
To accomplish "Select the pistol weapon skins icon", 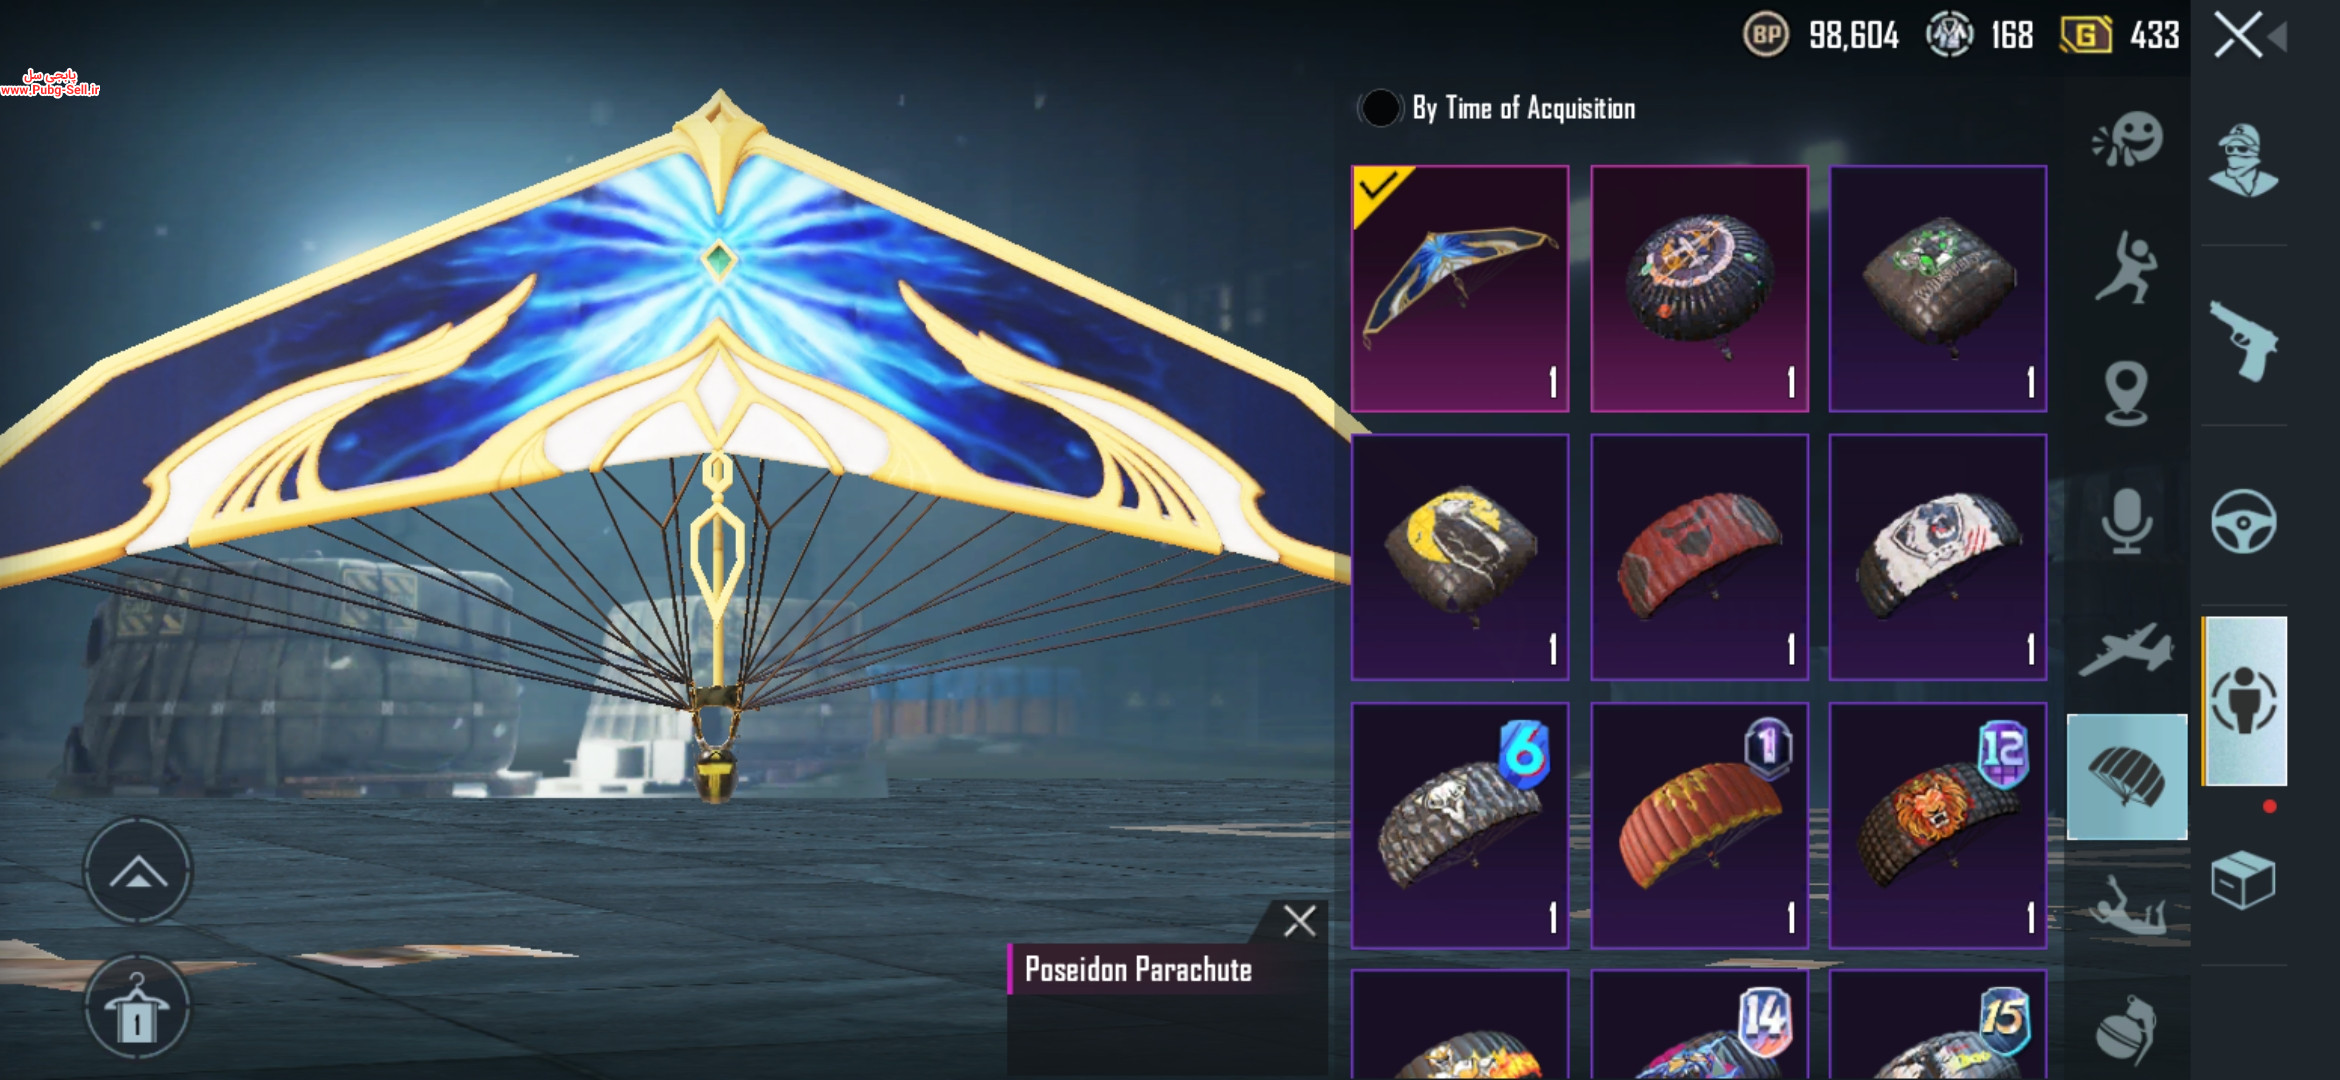I will (2243, 340).
